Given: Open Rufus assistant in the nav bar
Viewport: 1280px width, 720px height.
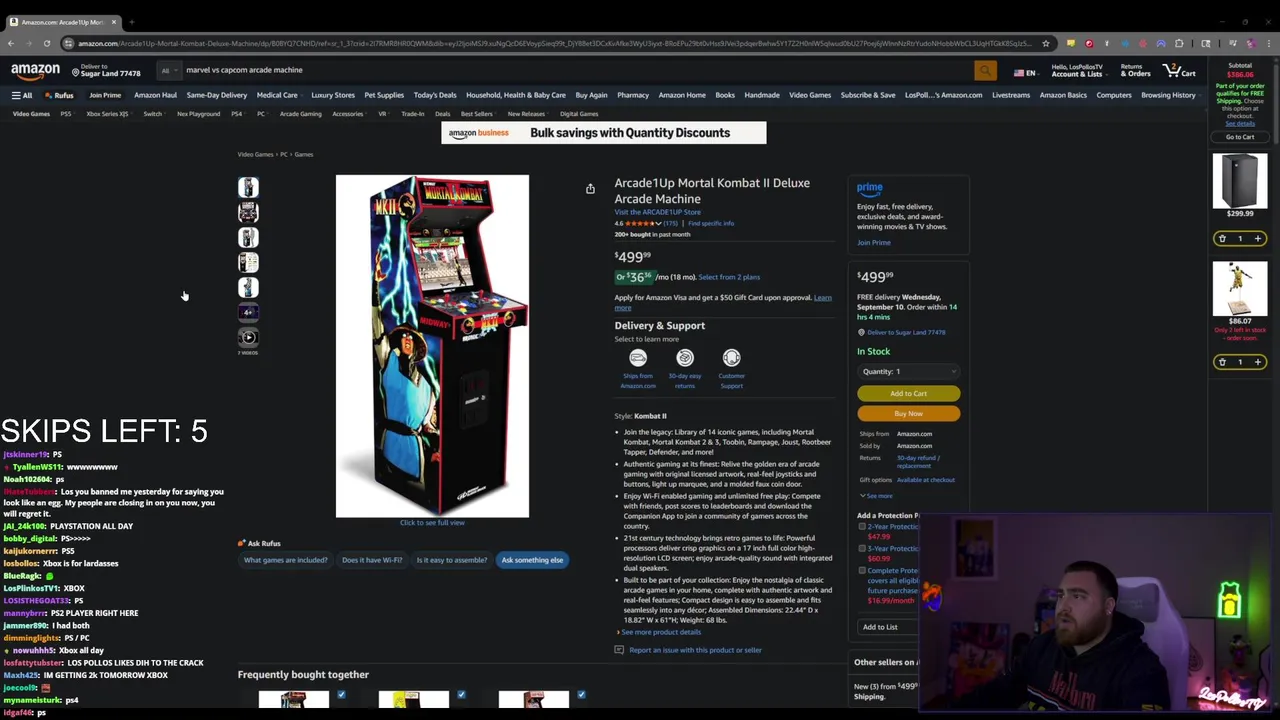Looking at the screenshot, I should coord(59,95).
